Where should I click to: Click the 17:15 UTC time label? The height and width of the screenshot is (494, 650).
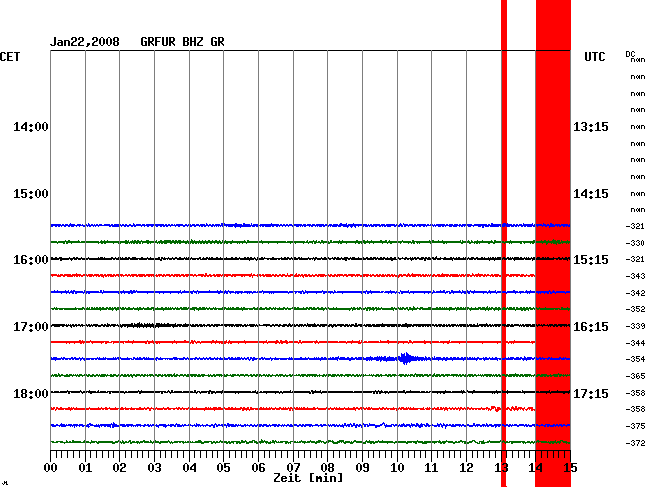click(x=591, y=393)
